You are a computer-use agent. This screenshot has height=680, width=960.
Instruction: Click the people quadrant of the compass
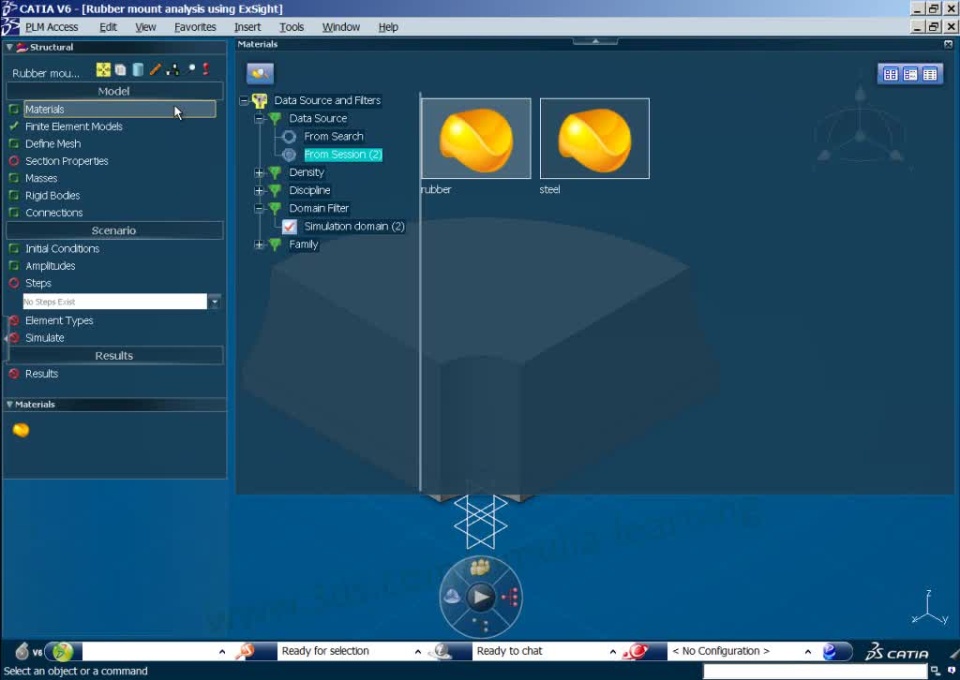(480, 567)
